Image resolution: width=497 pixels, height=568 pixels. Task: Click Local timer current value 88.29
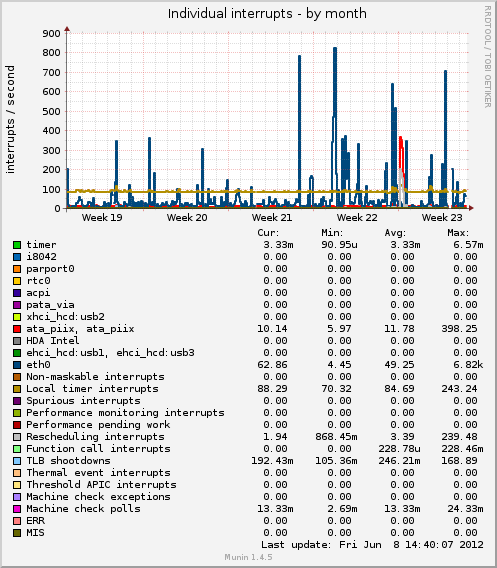click(272, 389)
